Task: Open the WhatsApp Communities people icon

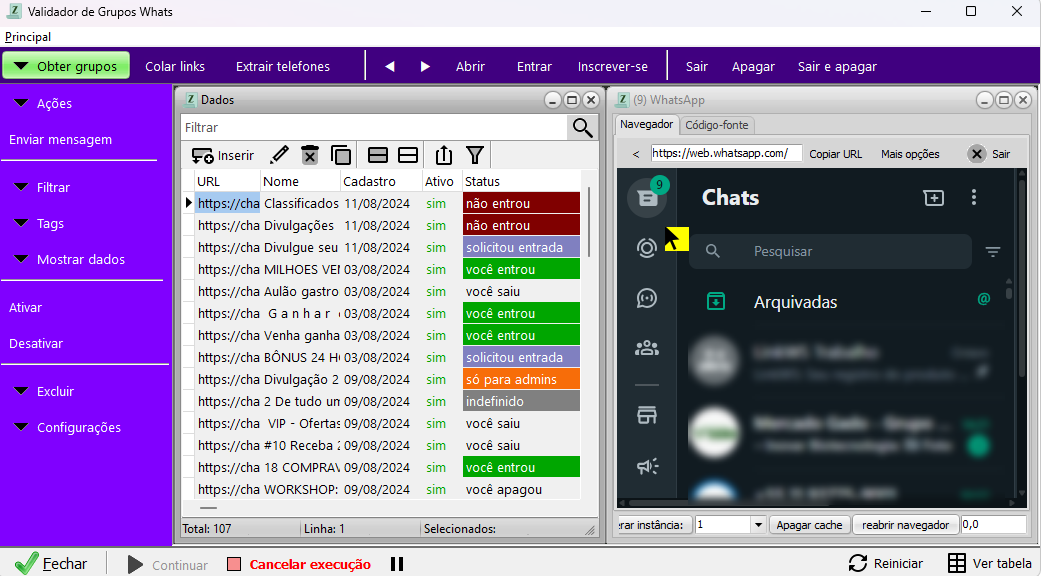Action: pyautogui.click(x=647, y=348)
